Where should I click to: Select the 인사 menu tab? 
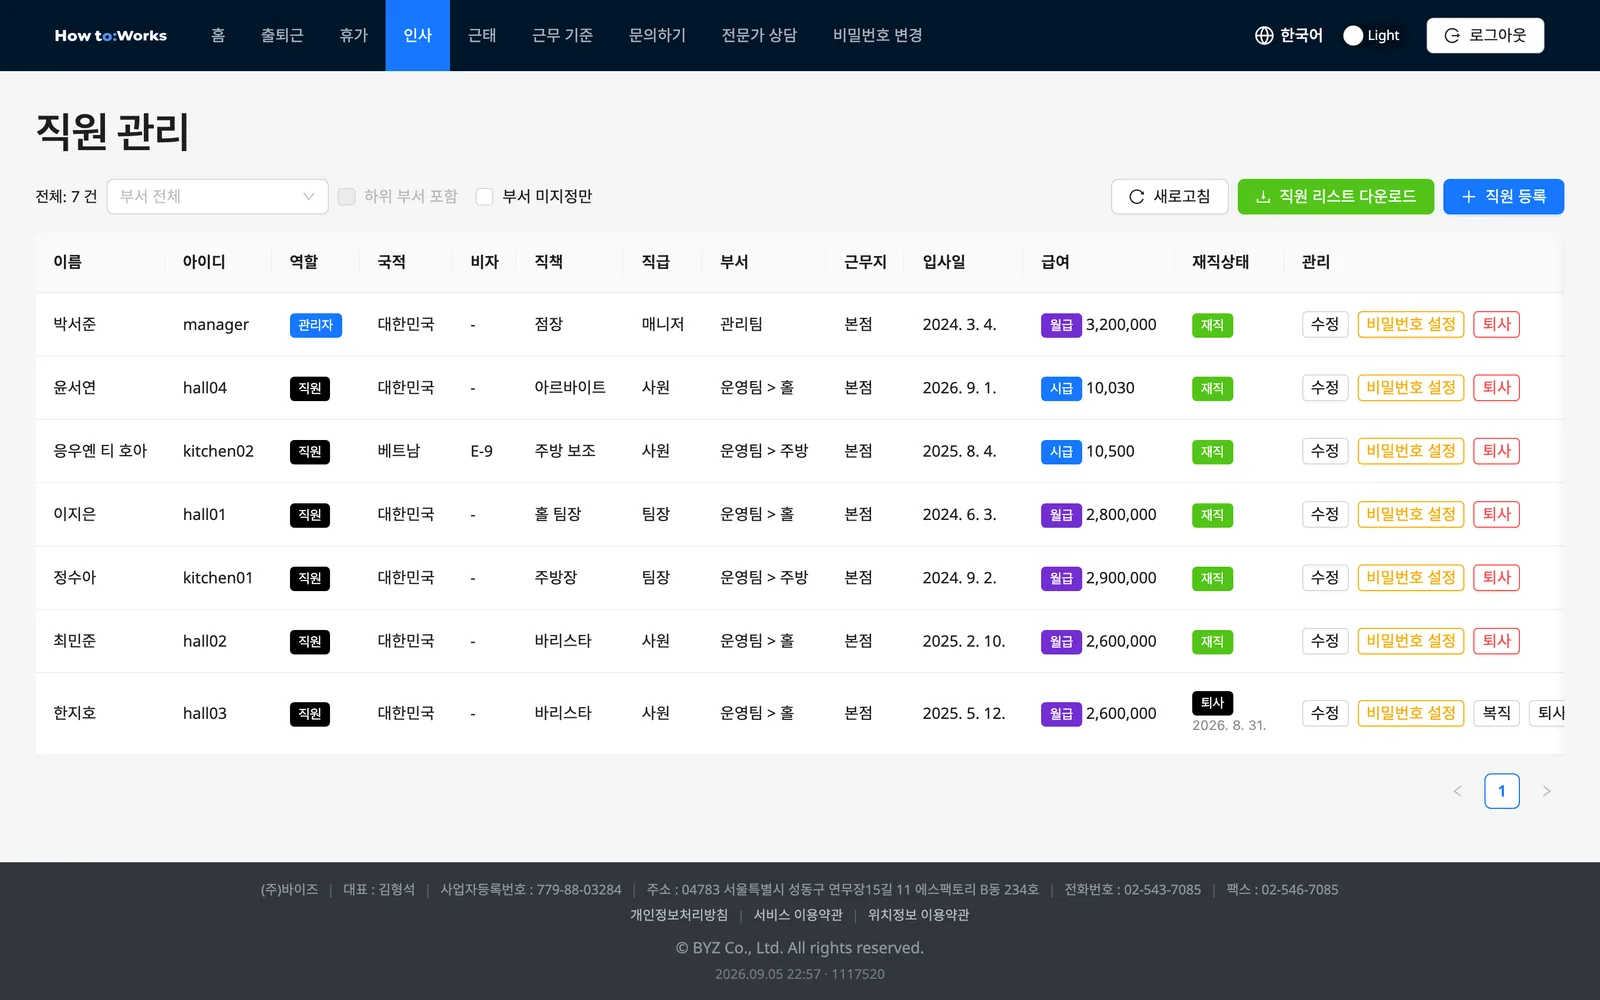click(418, 35)
